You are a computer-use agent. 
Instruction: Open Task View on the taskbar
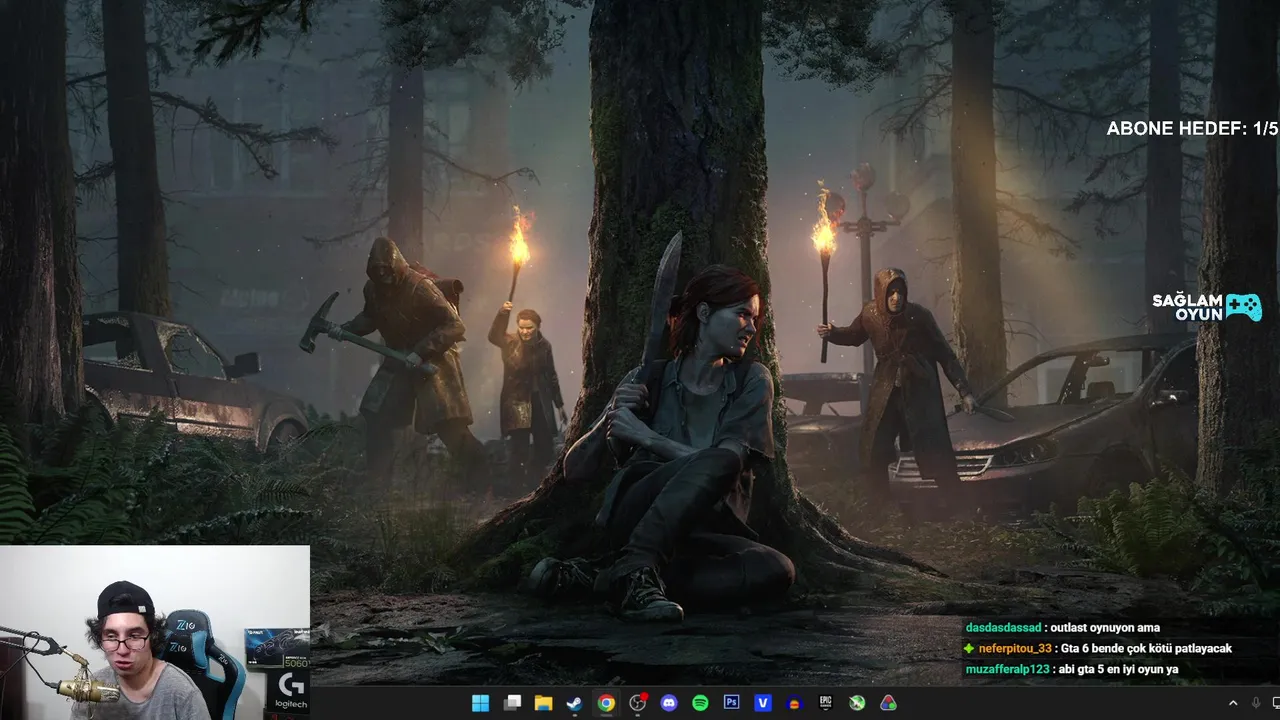(x=512, y=703)
